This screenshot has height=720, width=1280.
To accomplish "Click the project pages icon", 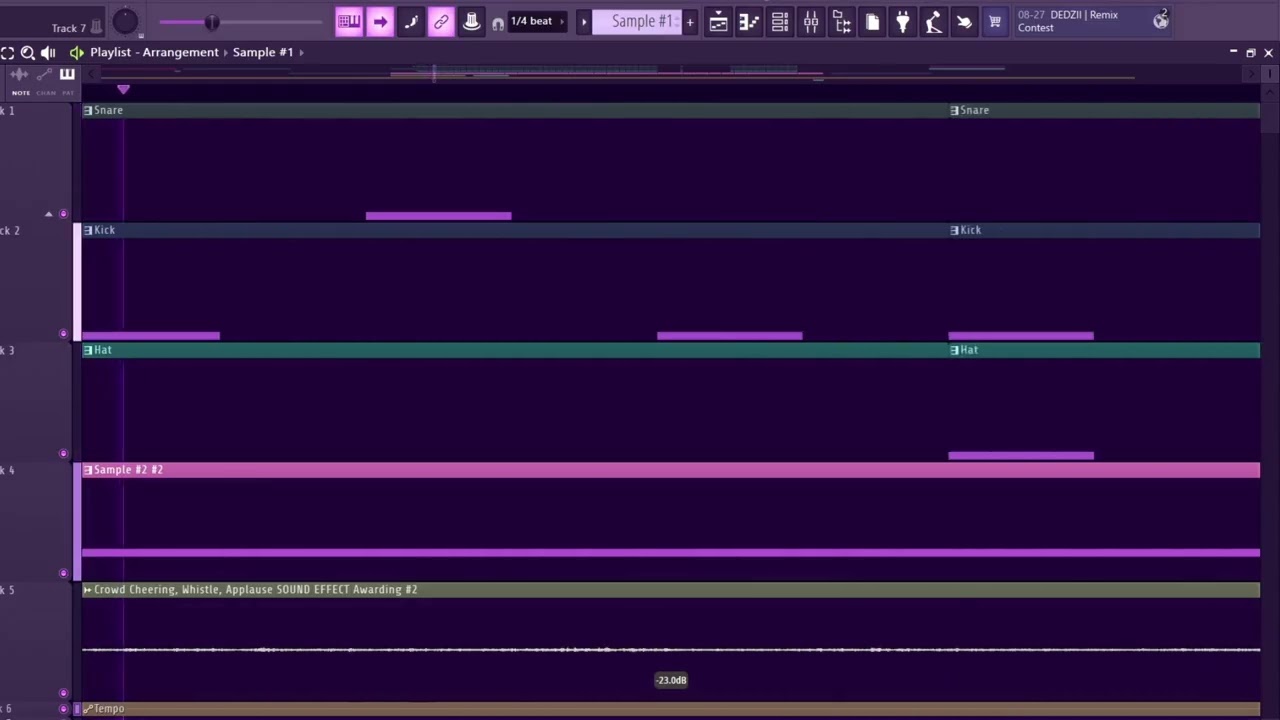I will click(x=872, y=21).
